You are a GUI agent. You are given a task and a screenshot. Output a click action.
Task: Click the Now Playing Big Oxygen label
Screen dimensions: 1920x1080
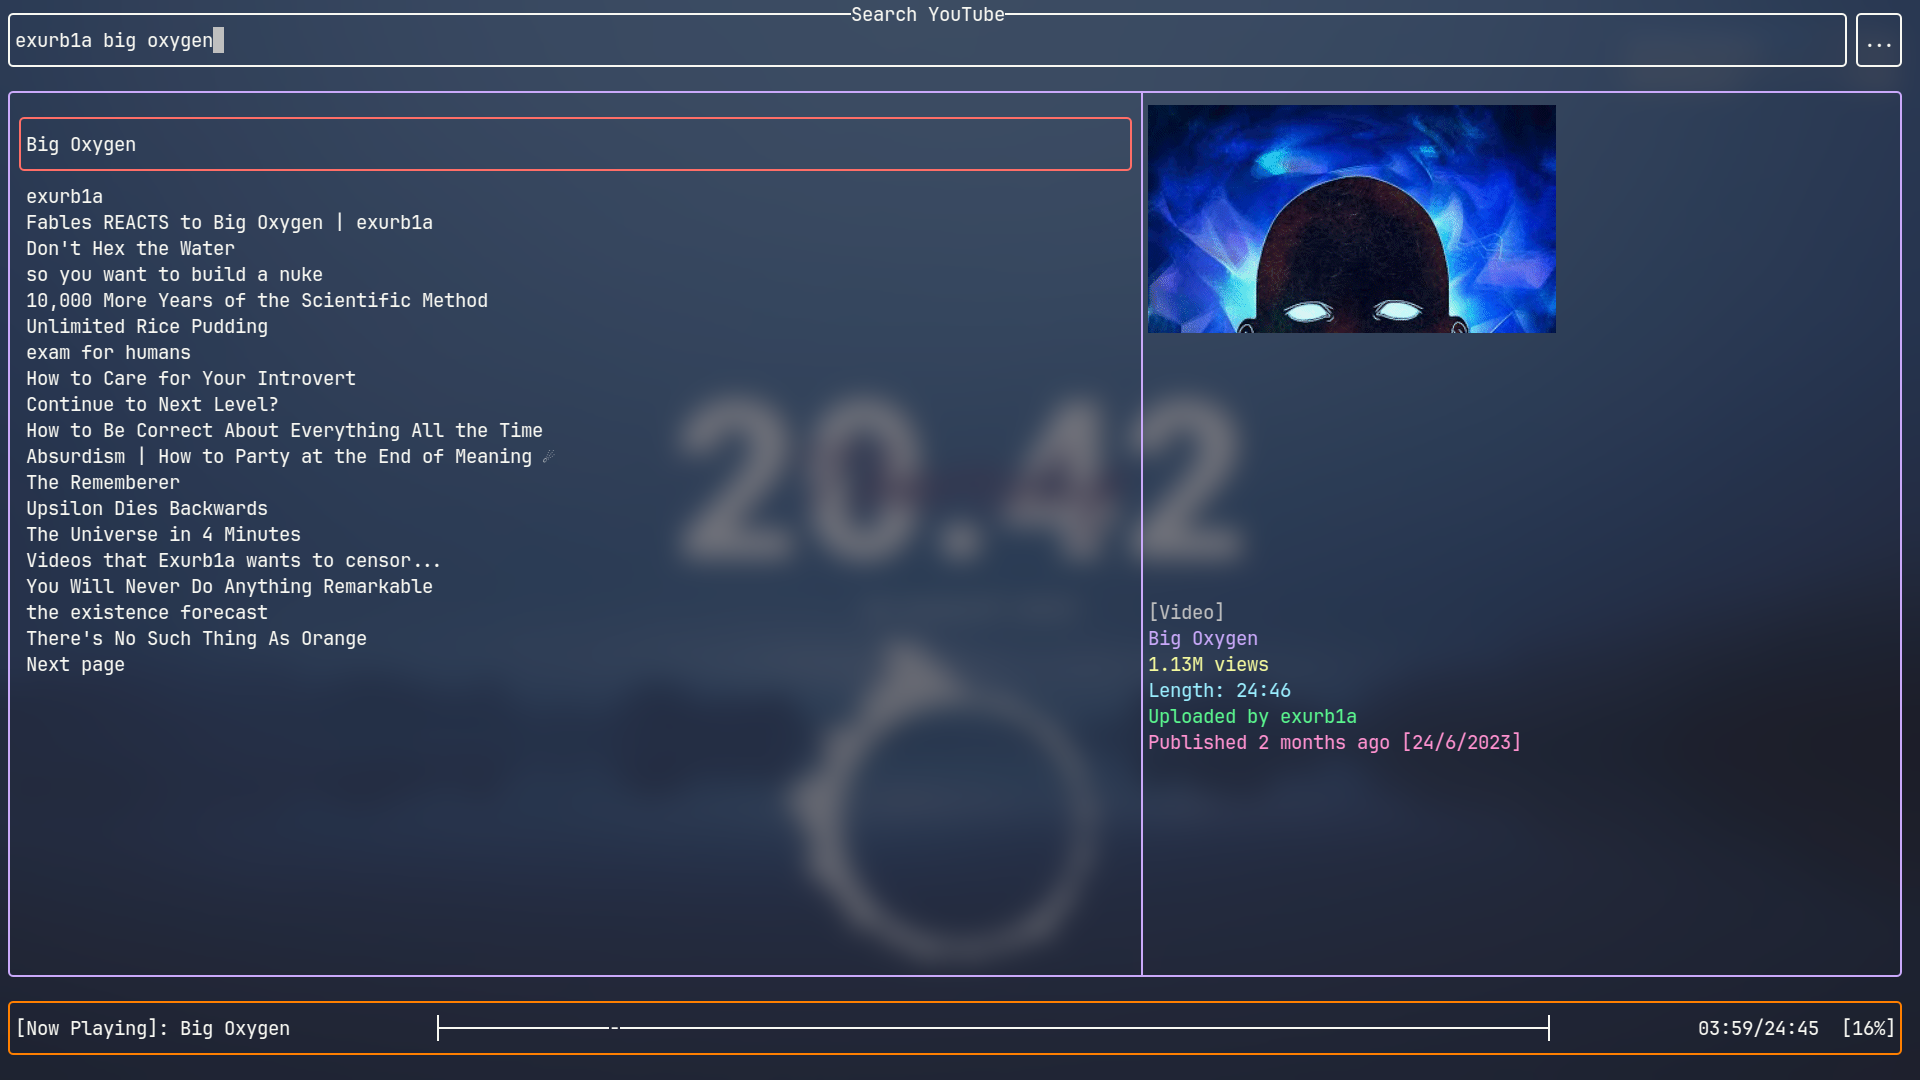click(x=153, y=1029)
